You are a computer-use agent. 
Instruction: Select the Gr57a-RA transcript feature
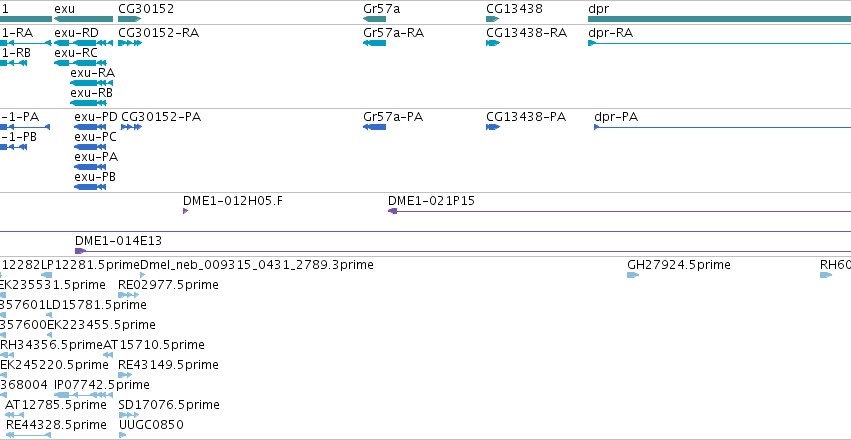coord(374,43)
